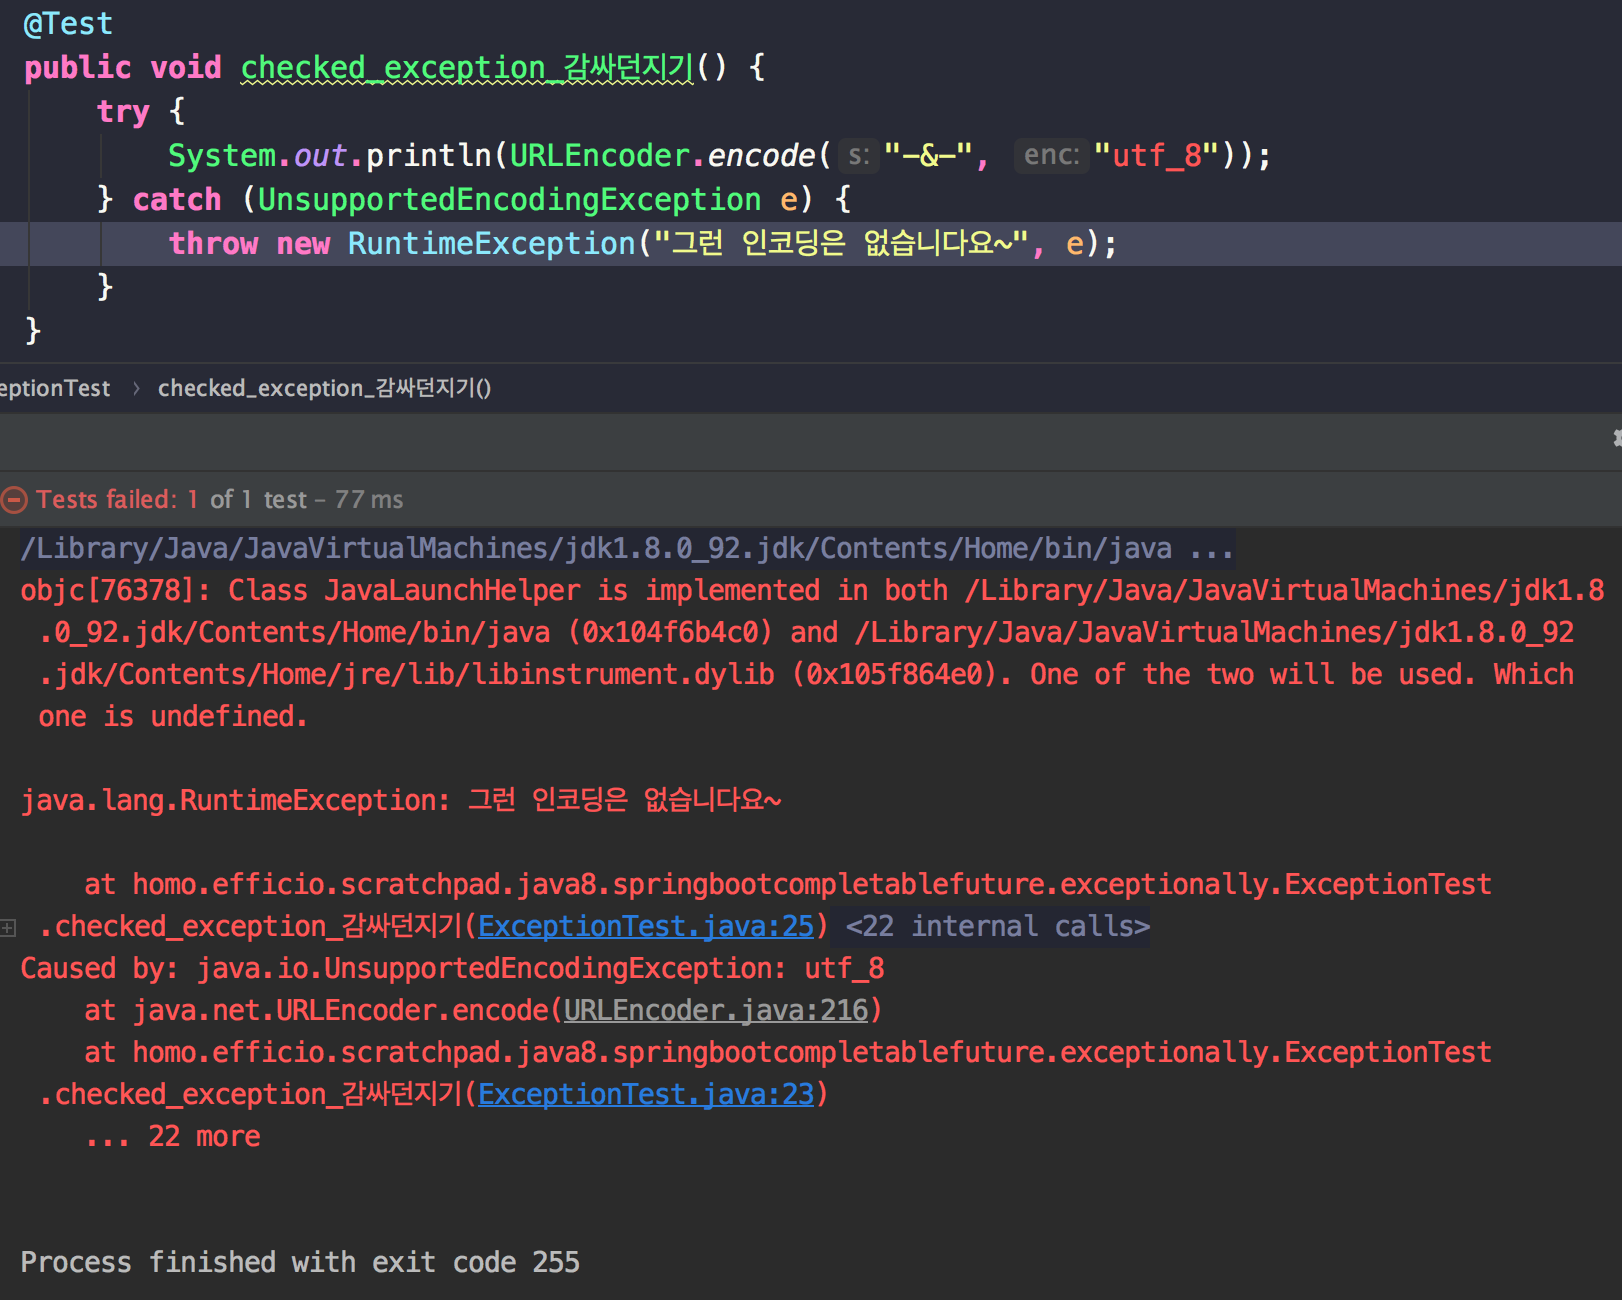Click the "utf_8" string literal
Viewport: 1622px width, 1300px height.
tap(1156, 155)
